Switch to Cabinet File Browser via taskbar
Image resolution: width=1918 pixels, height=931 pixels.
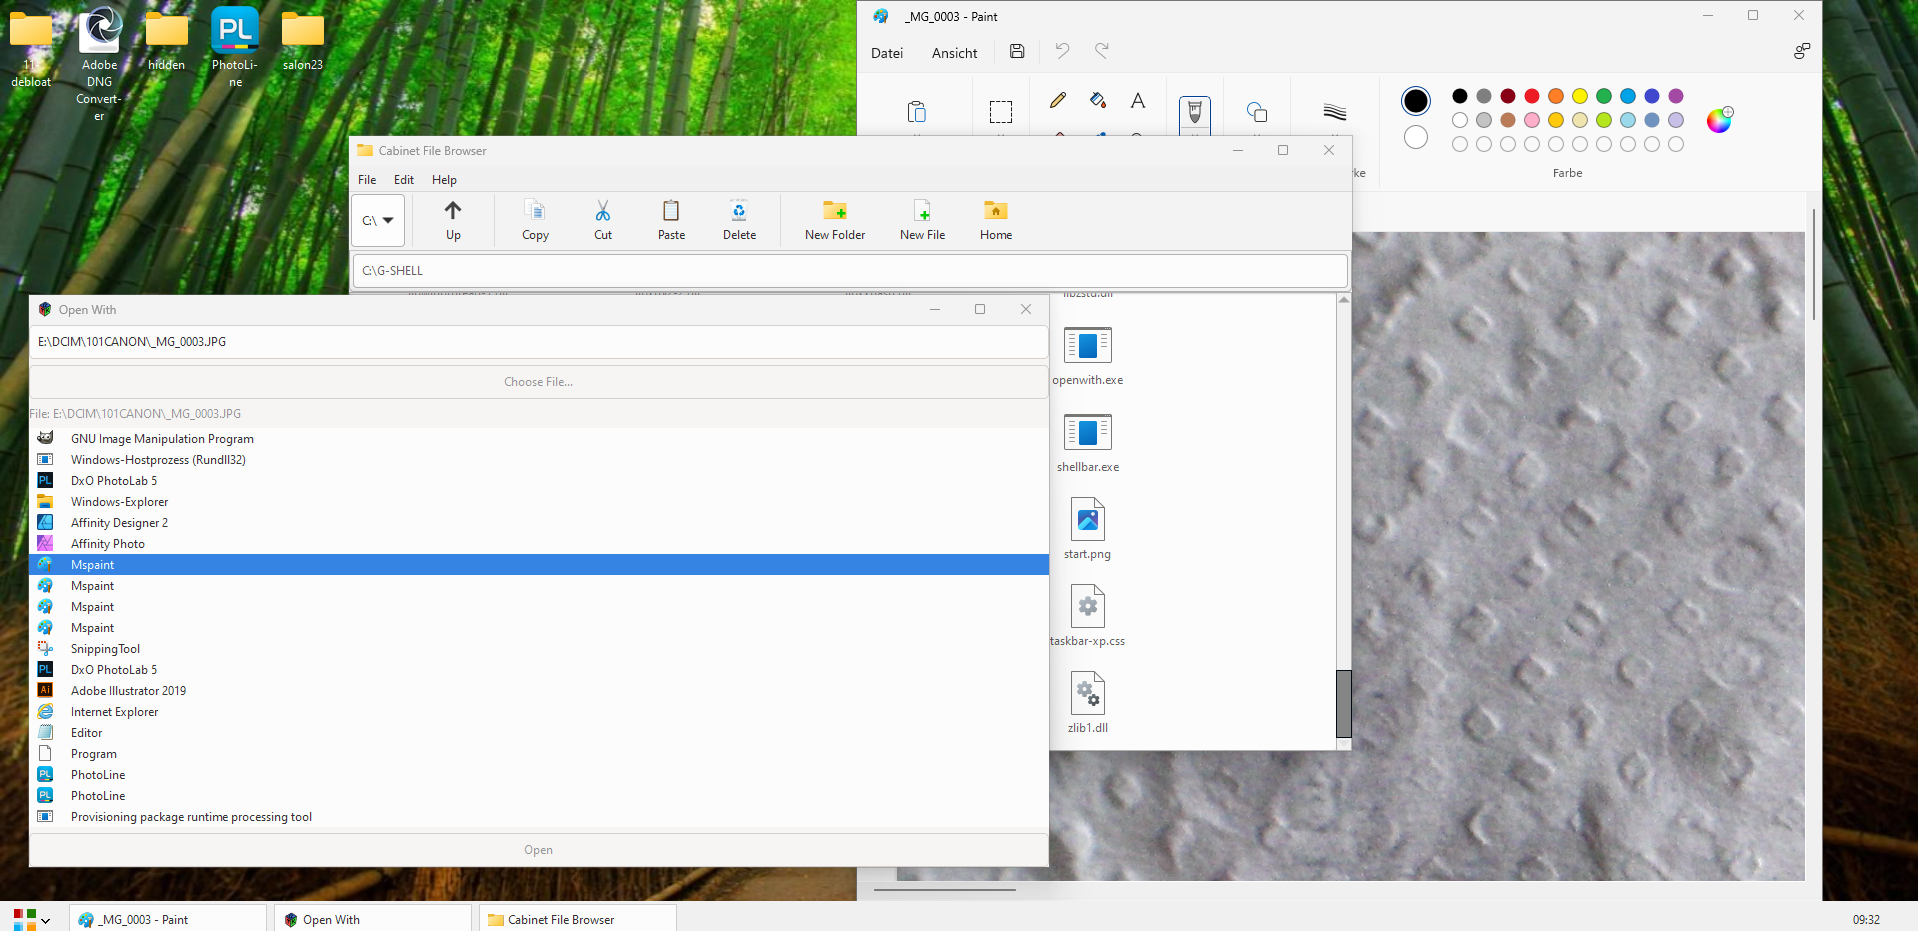tap(578, 919)
